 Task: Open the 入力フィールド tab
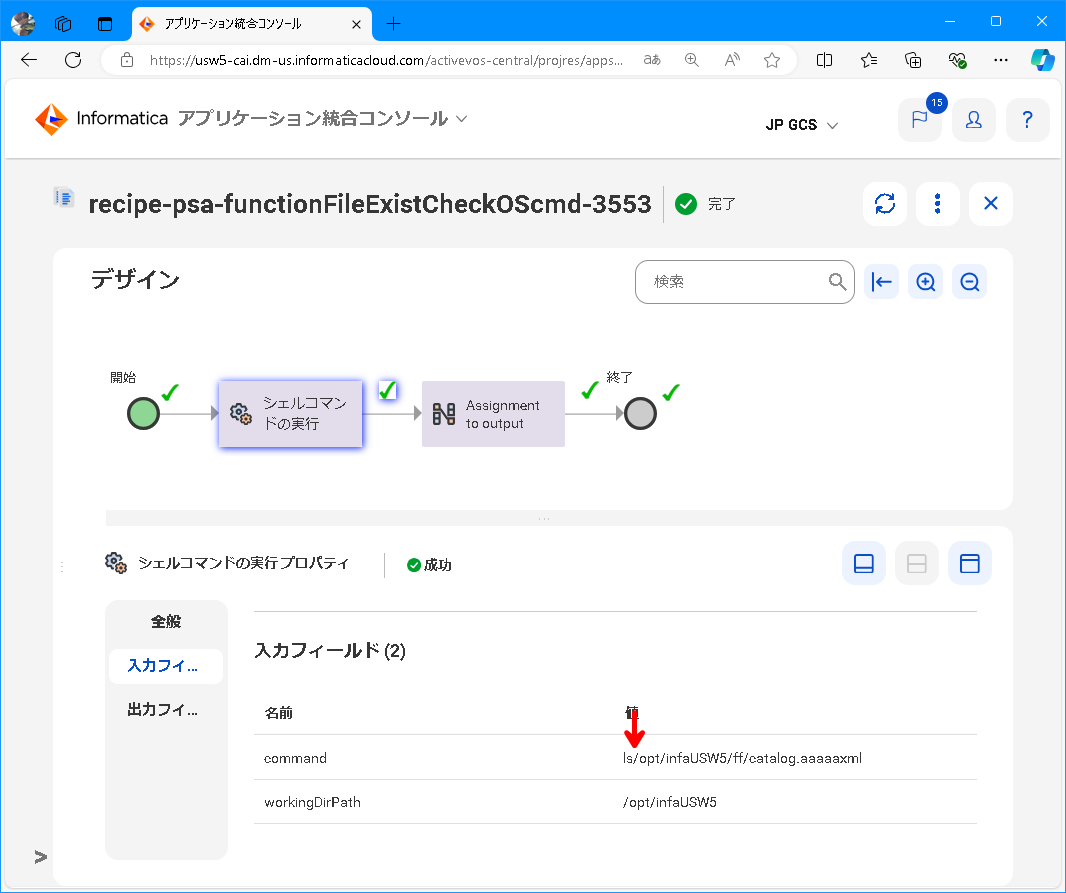(x=166, y=666)
